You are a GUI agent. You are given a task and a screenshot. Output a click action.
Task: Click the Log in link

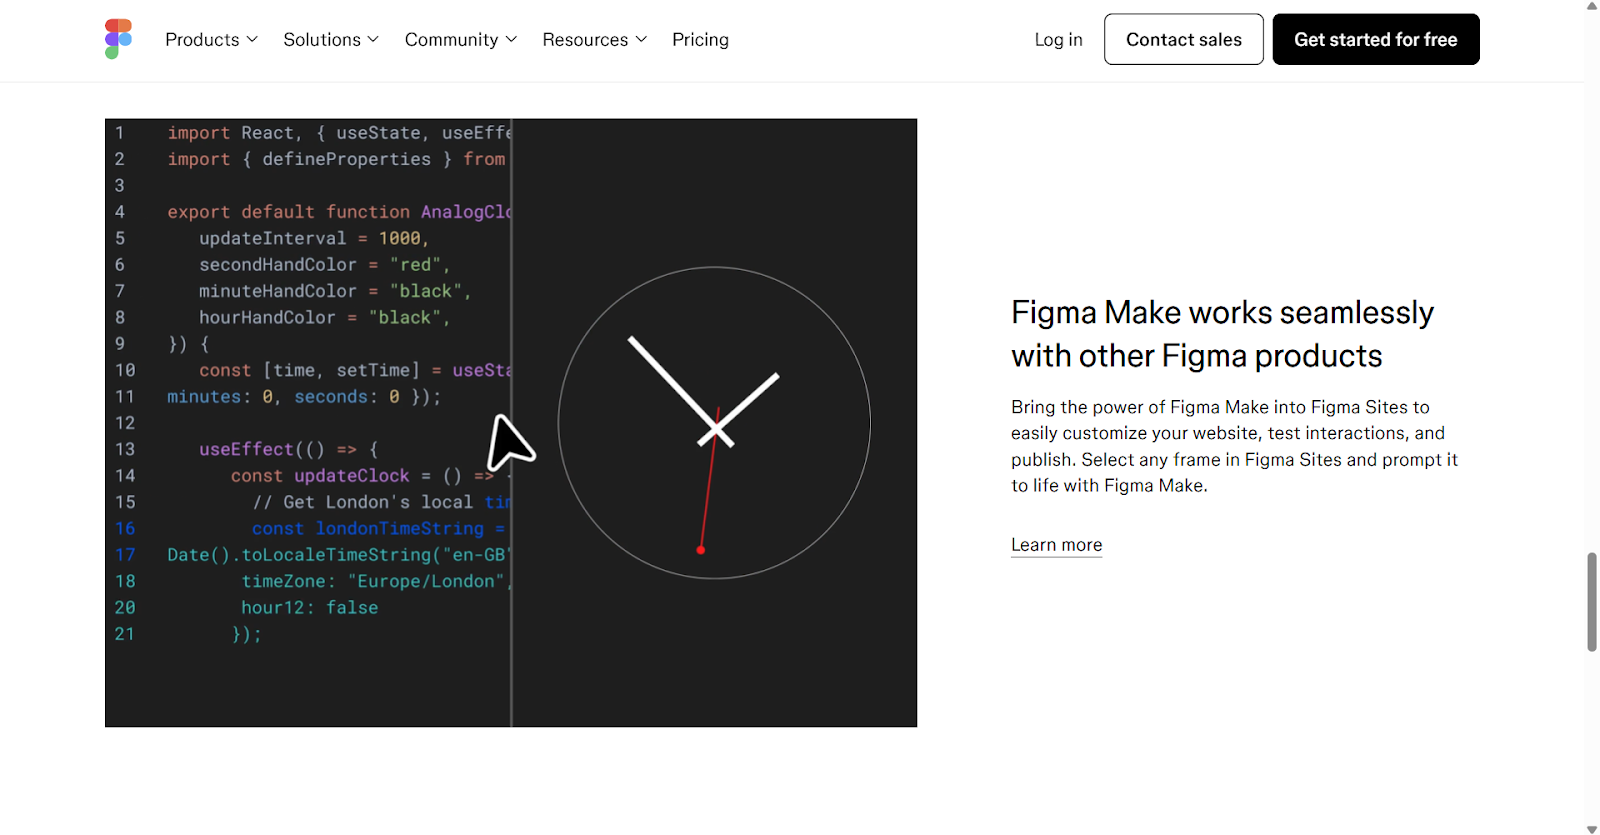click(1058, 40)
